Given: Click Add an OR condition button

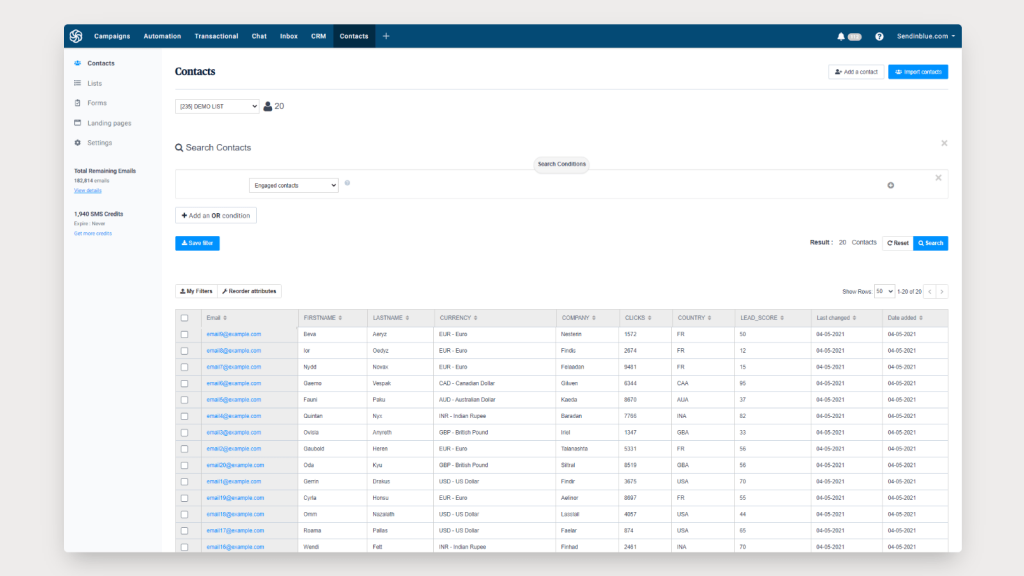Looking at the screenshot, I should 216,216.
